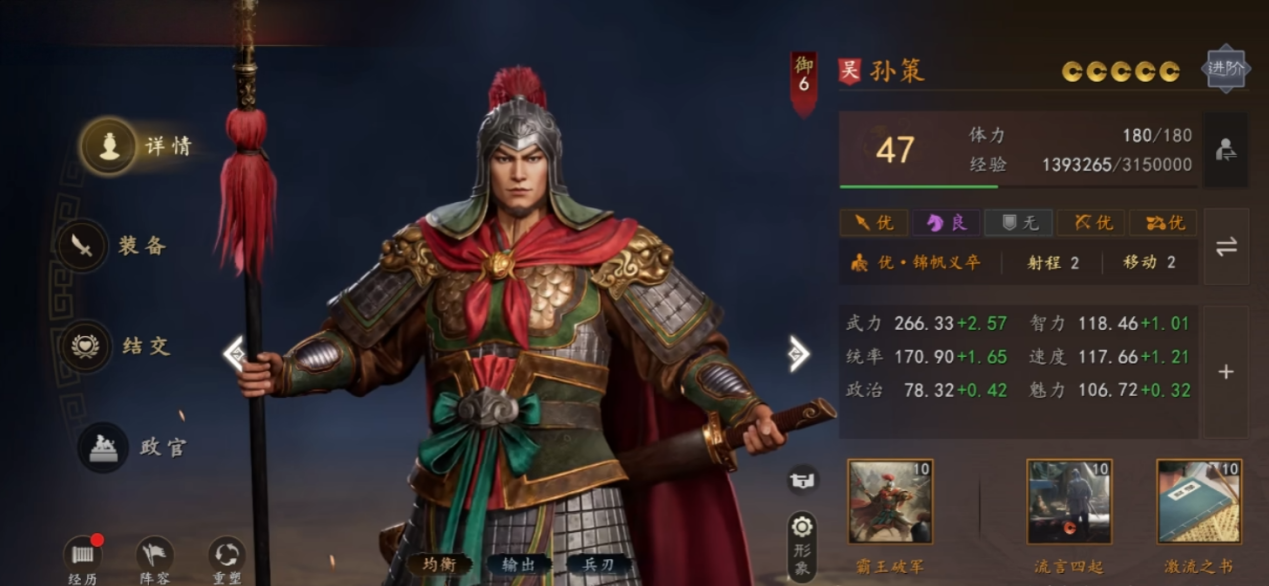The width and height of the screenshot is (1269, 586).
Task: Click the chest icon above 形象
Action: click(x=802, y=479)
